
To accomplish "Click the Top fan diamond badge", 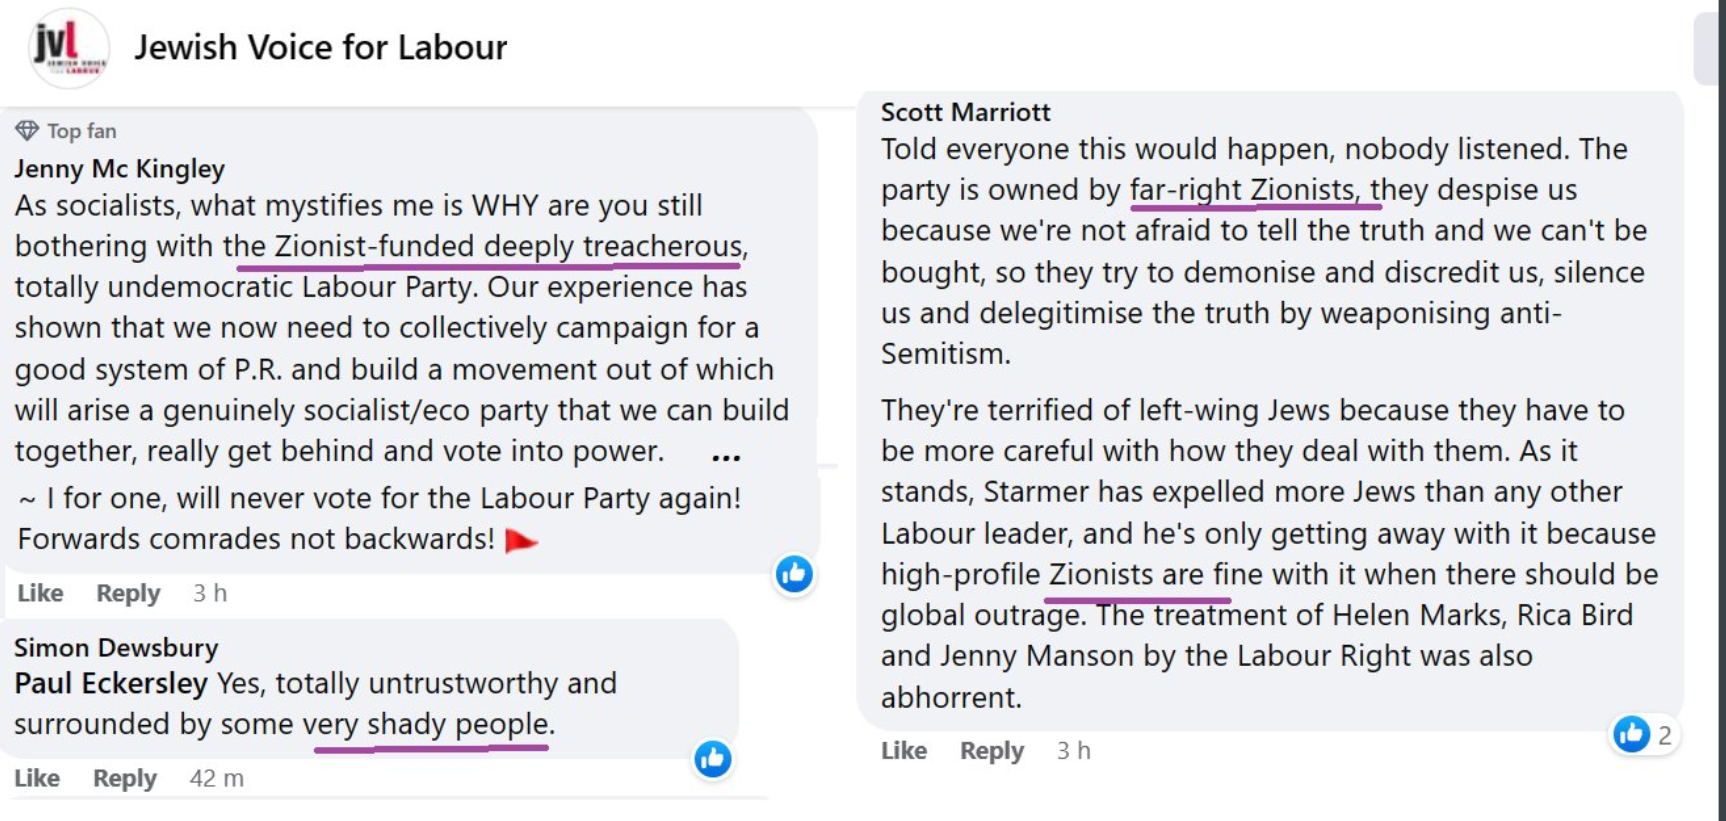I will coord(27,131).
